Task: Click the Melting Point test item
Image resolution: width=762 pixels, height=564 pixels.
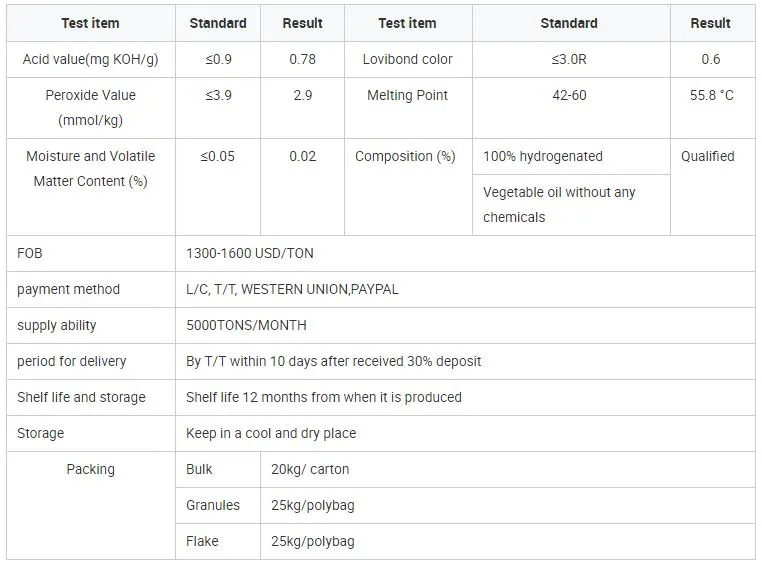Action: (x=407, y=95)
